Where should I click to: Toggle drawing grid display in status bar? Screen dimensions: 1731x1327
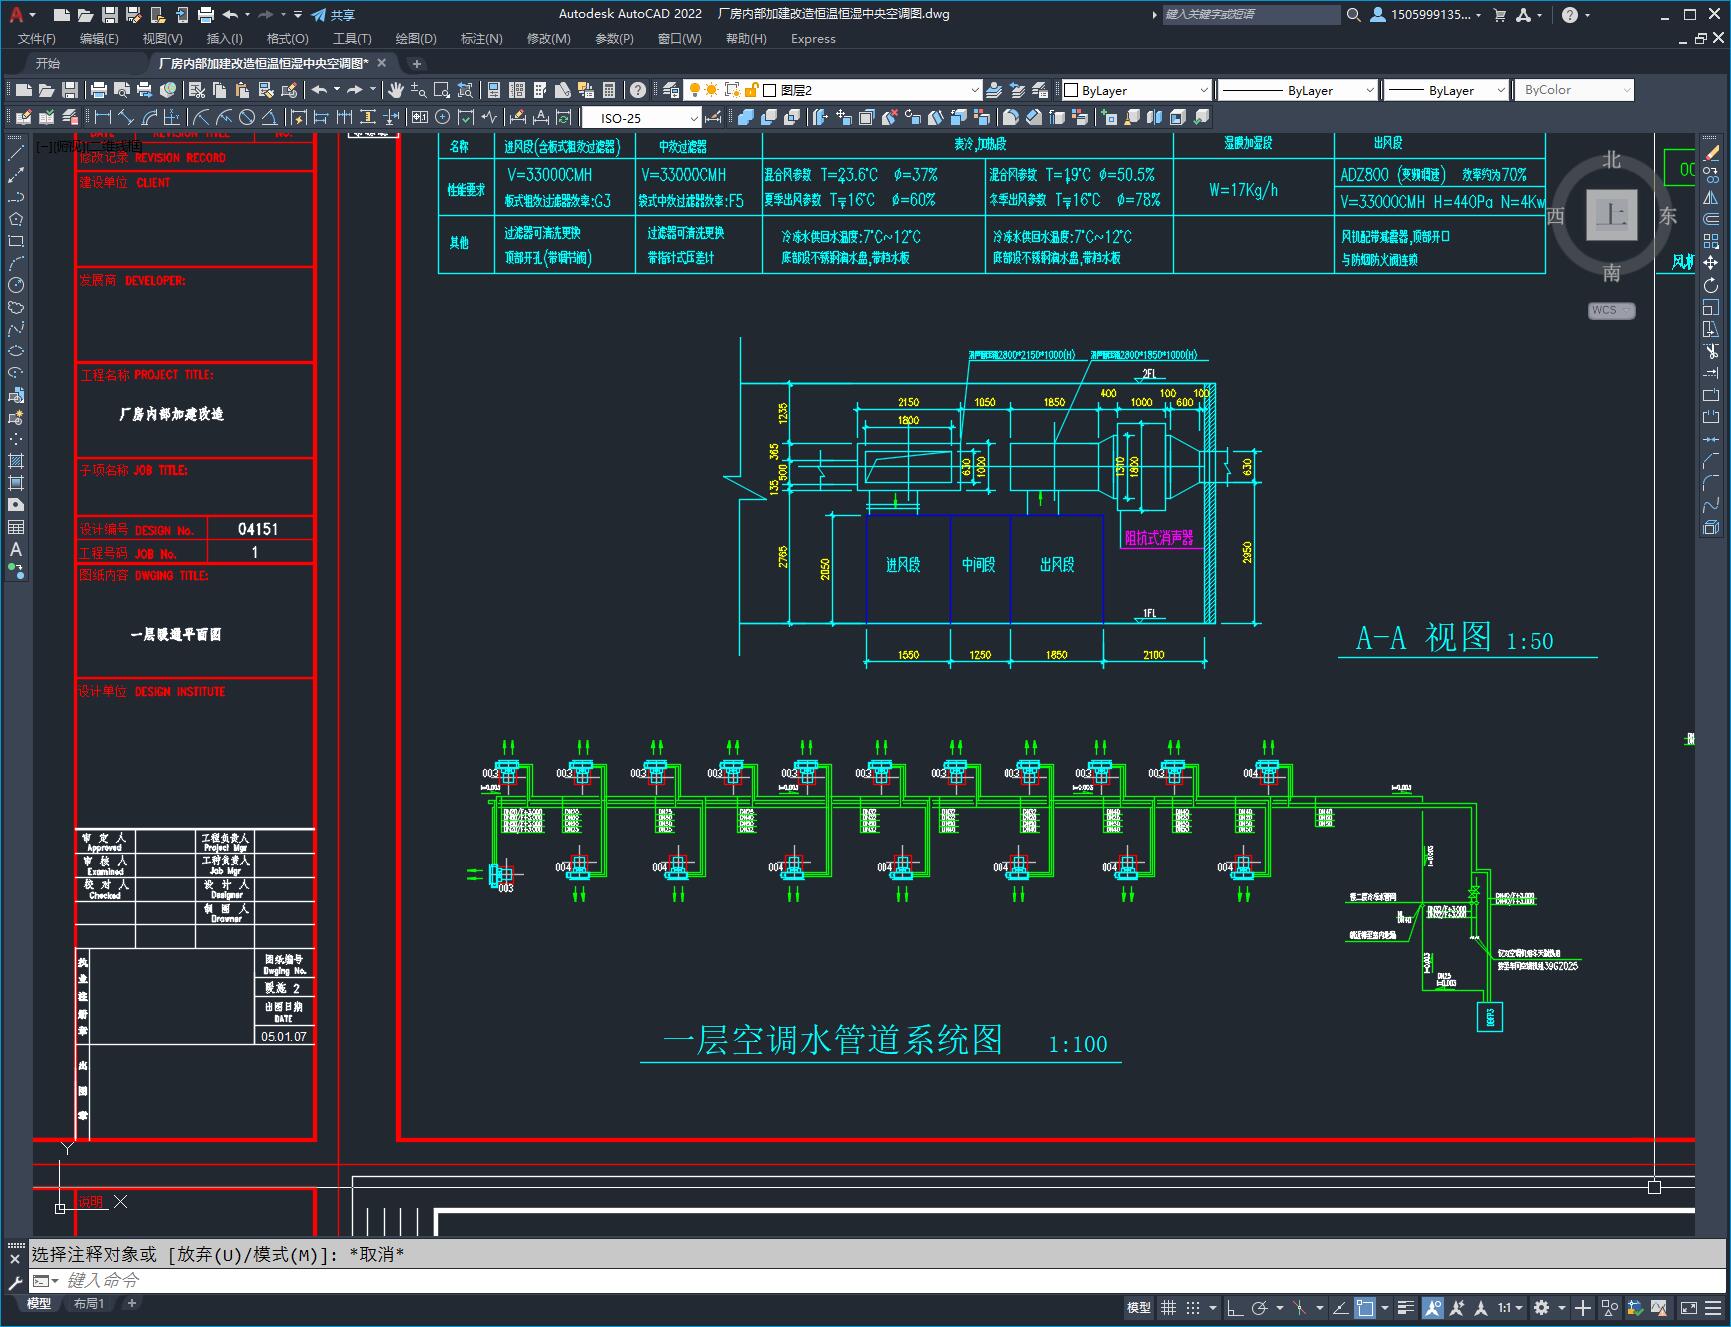(x=1168, y=1308)
